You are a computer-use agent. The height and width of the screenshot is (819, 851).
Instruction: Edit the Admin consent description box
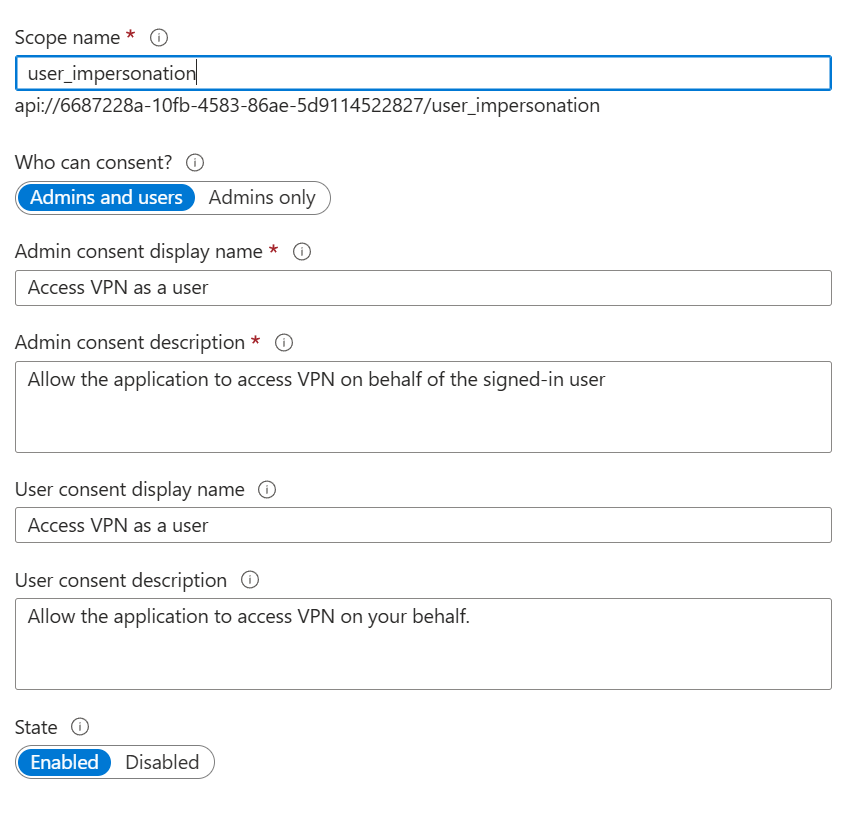click(423, 407)
